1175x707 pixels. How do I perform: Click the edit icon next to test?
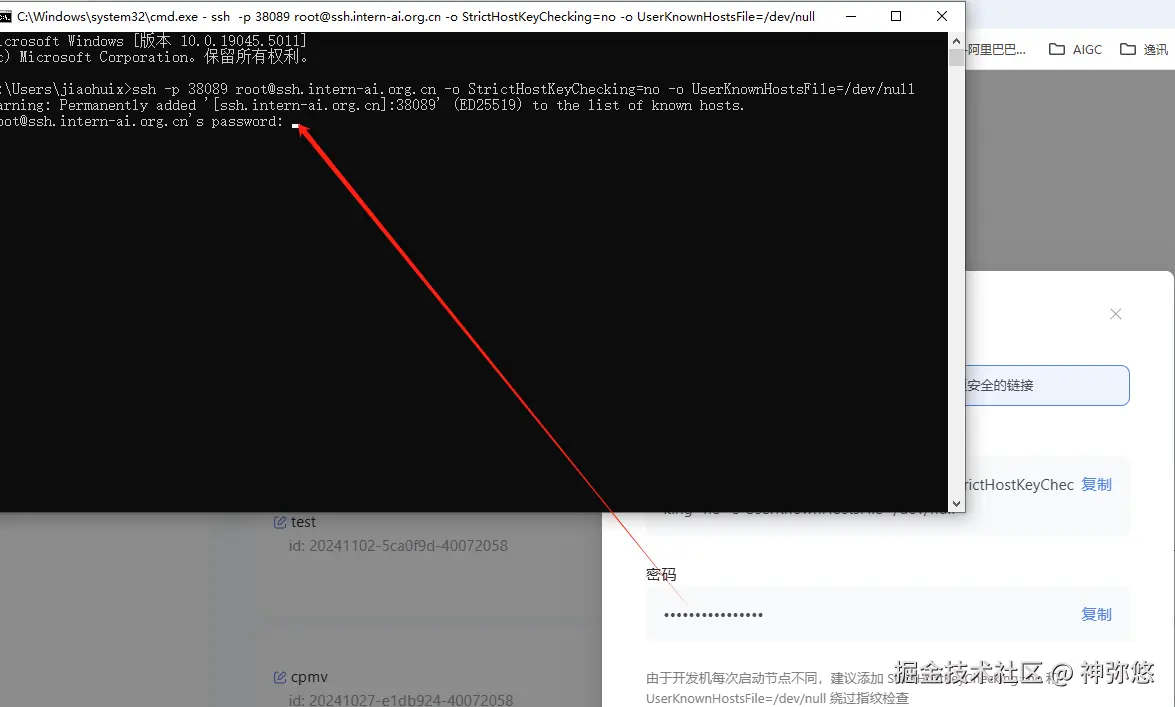tap(280, 522)
